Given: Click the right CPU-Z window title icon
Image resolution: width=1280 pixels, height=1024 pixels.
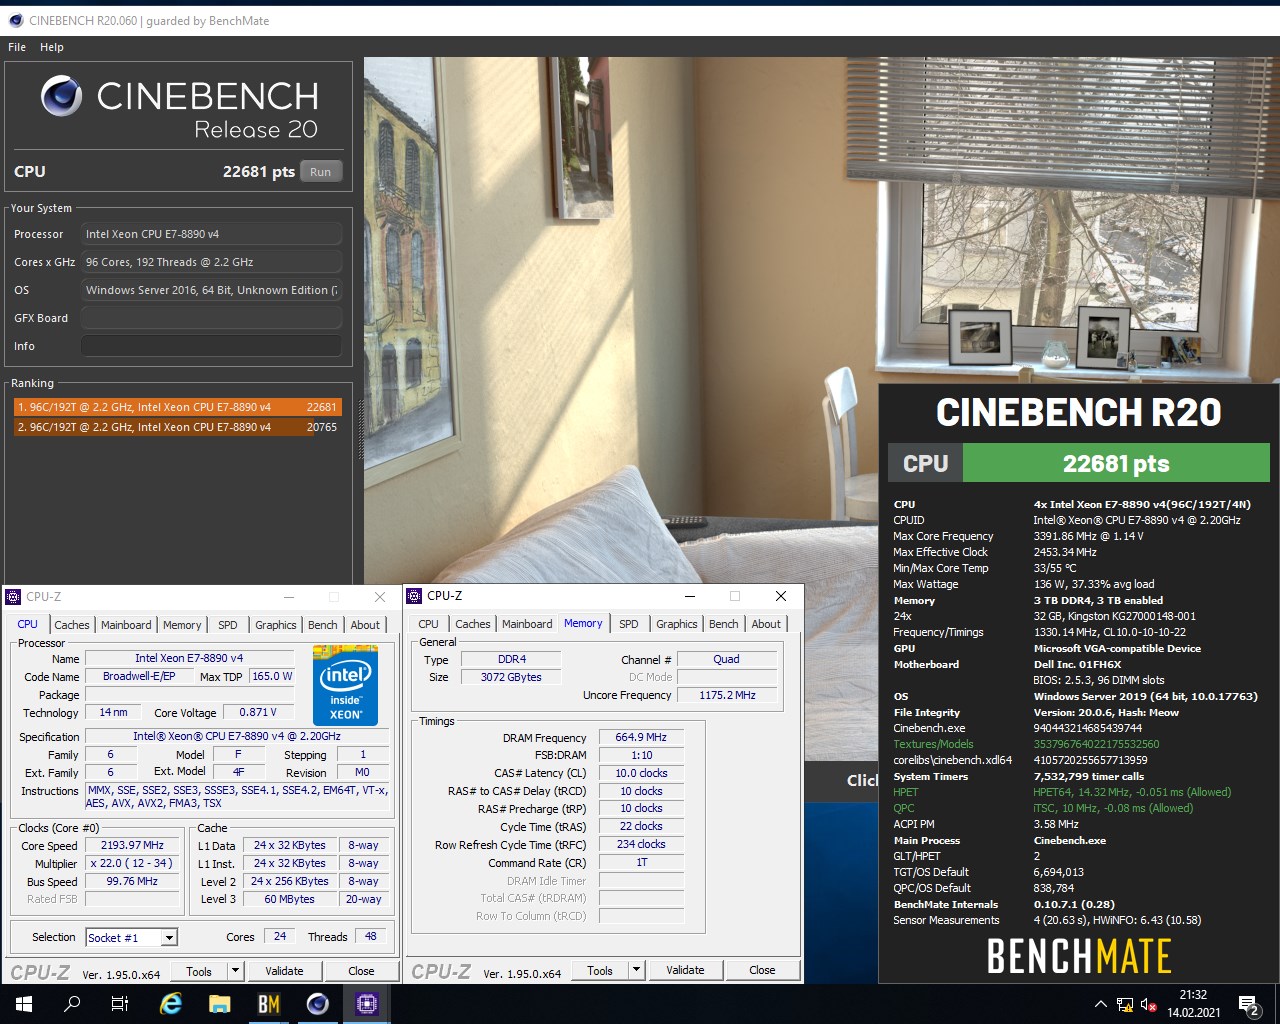Looking at the screenshot, I should pos(415,596).
